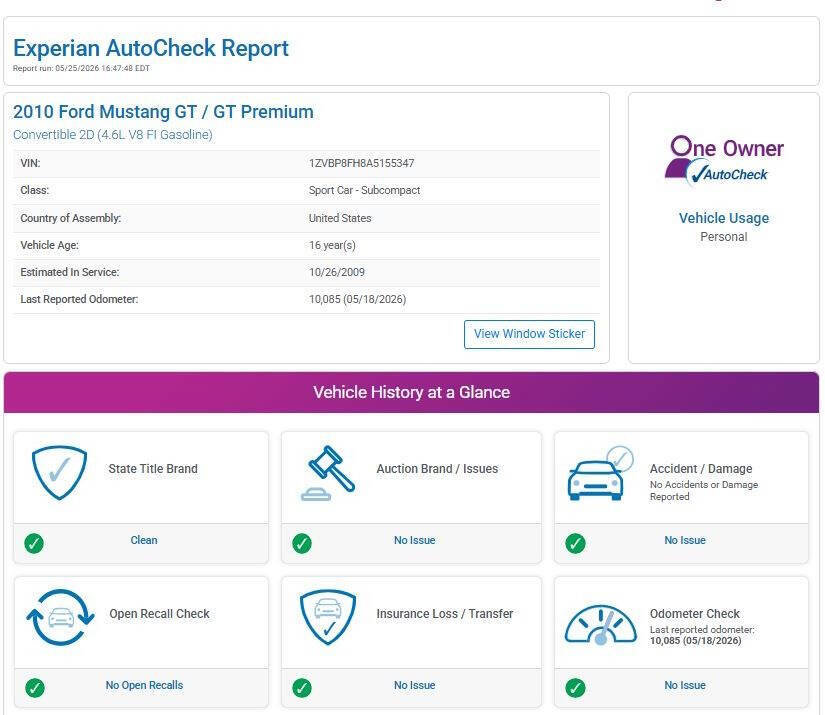Click the Auction Brand gavel icon
Viewport: 825px width, 715px height.
point(328,473)
